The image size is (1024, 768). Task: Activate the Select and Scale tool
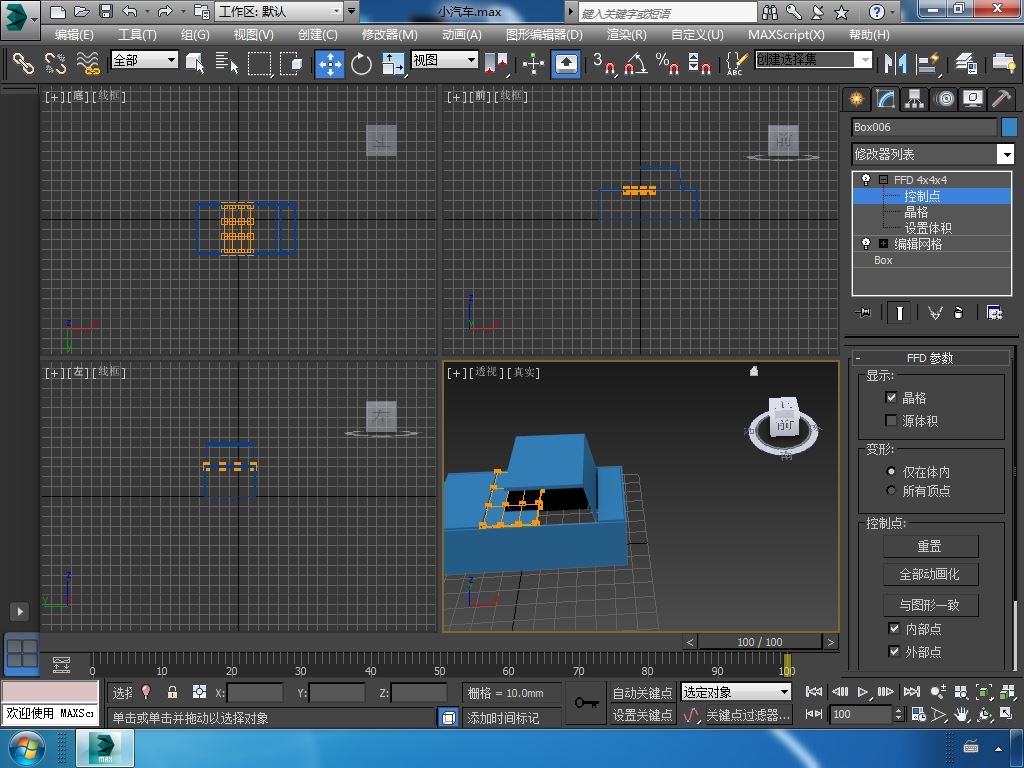[x=392, y=64]
